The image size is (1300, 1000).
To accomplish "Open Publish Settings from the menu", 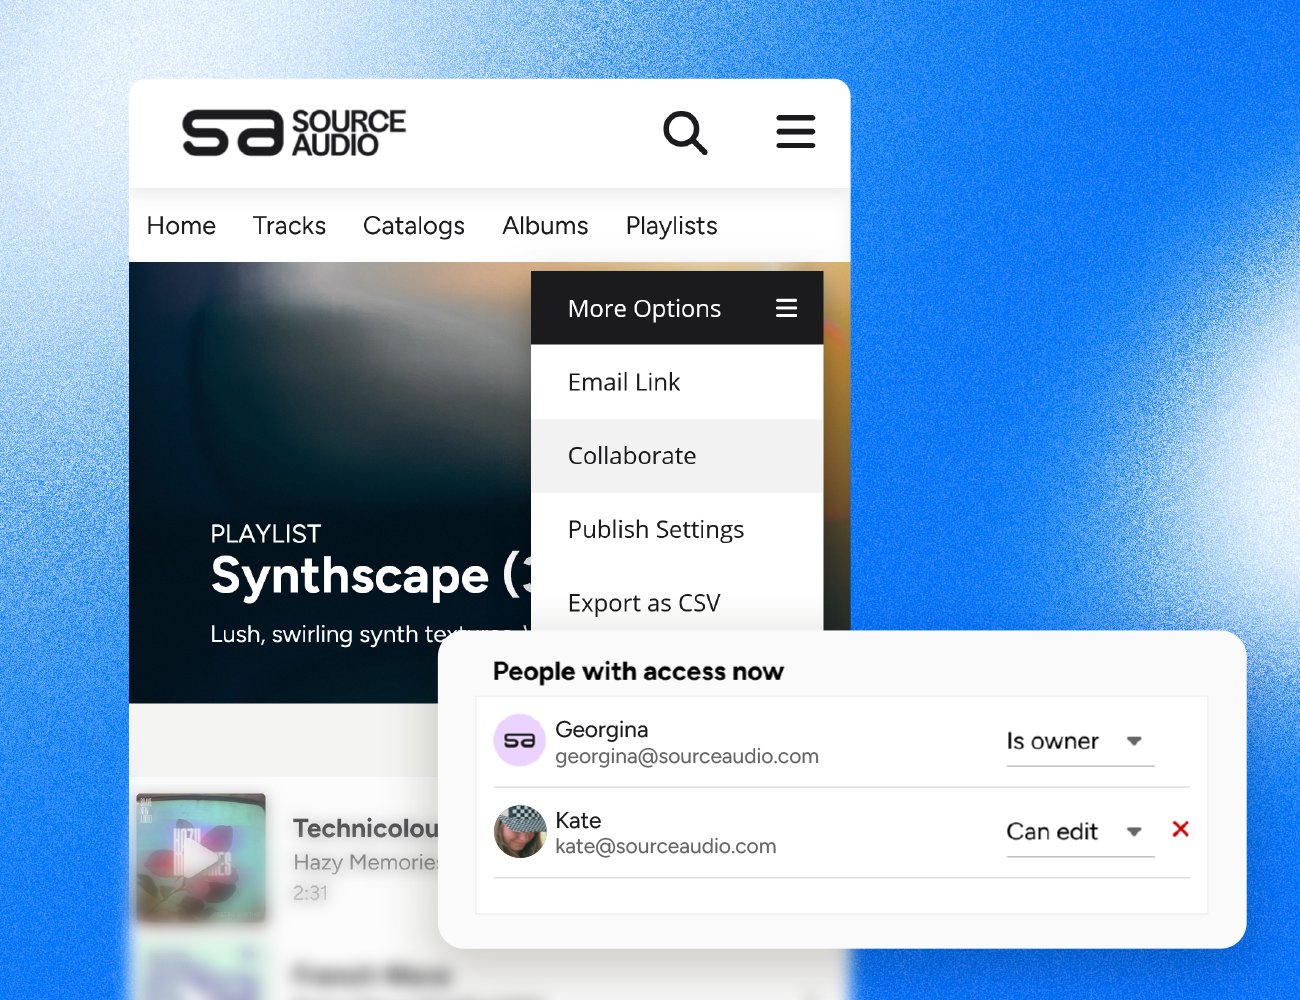I will 677,529.
